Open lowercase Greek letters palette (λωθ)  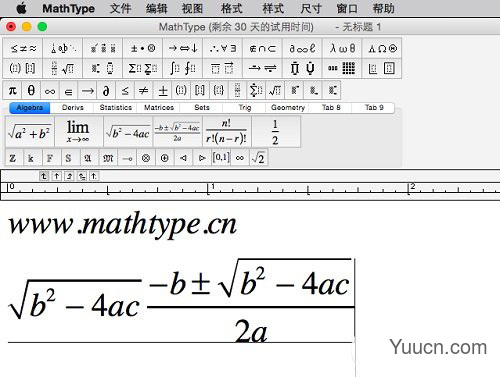(342, 49)
